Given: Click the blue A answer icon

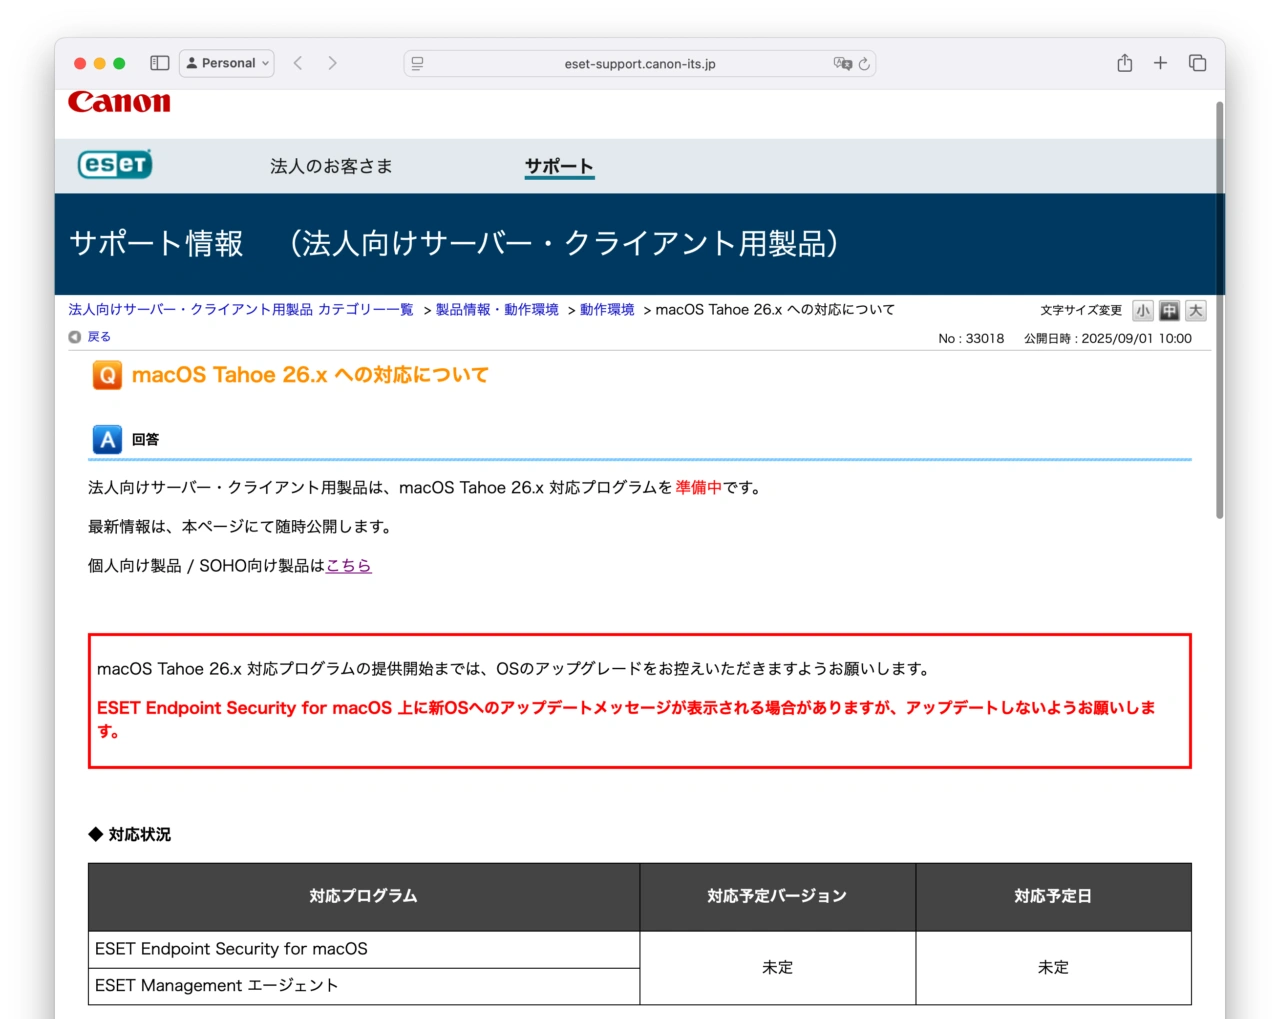Looking at the screenshot, I should coord(107,438).
